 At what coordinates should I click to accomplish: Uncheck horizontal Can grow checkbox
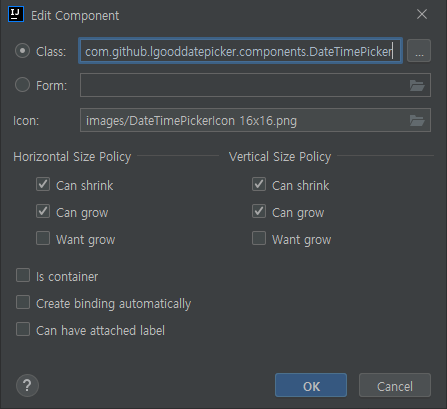pos(43,211)
